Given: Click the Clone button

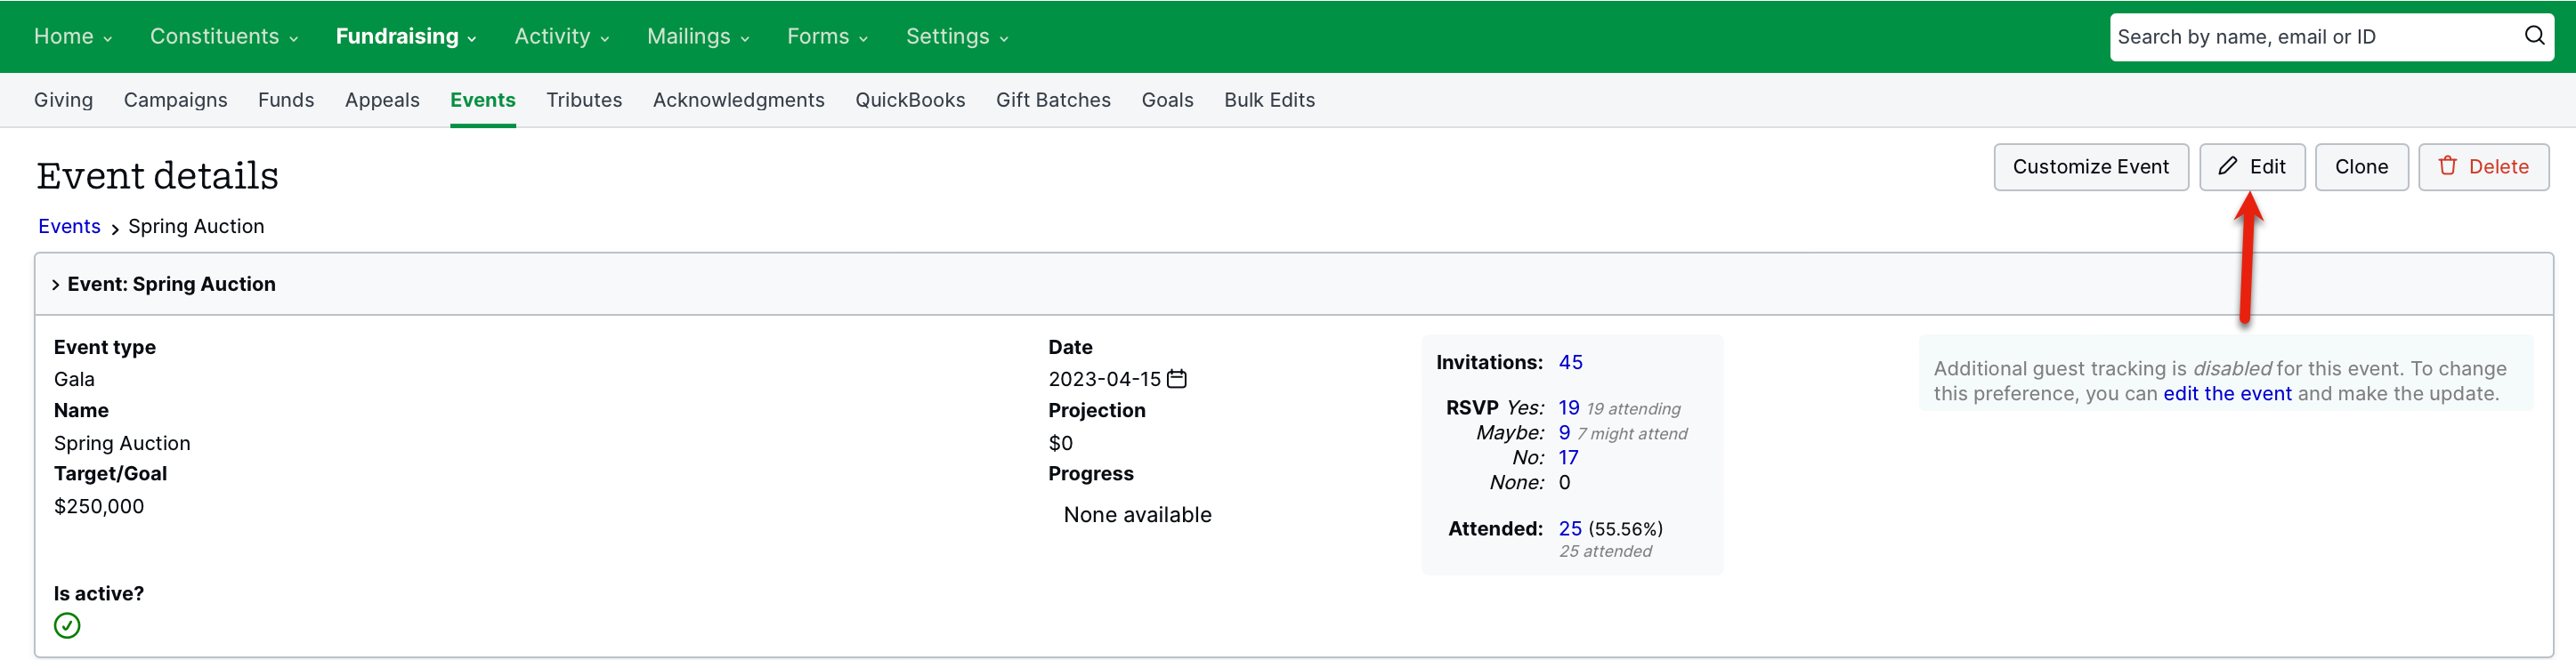Looking at the screenshot, I should point(2361,167).
